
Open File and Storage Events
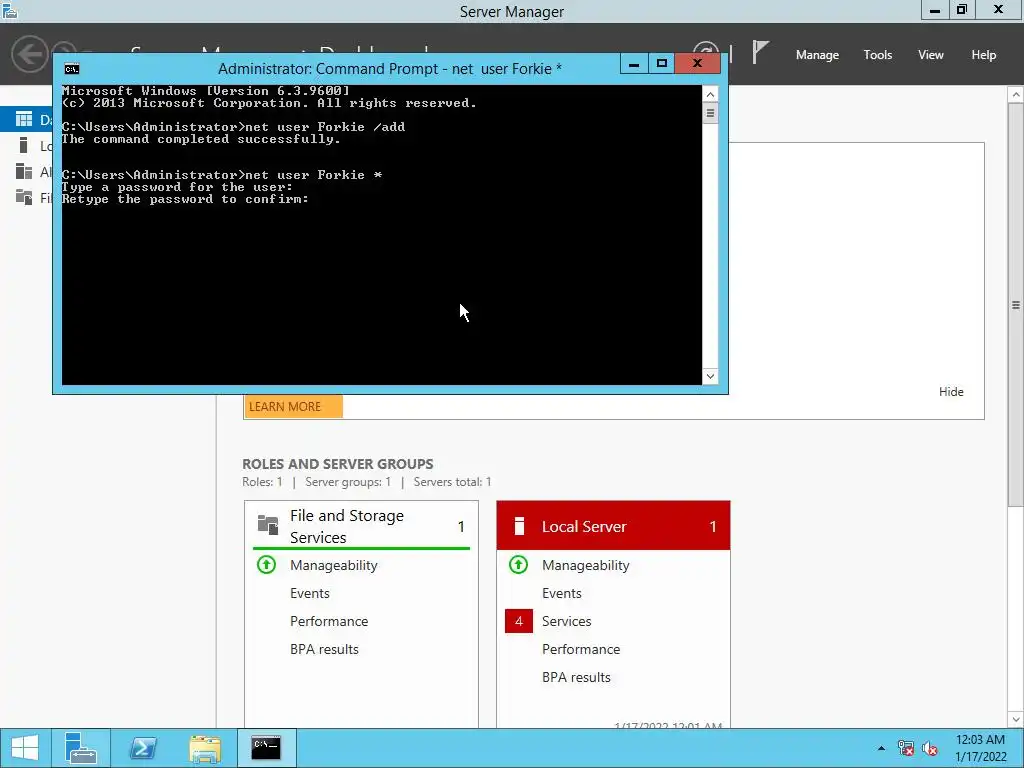(310, 593)
